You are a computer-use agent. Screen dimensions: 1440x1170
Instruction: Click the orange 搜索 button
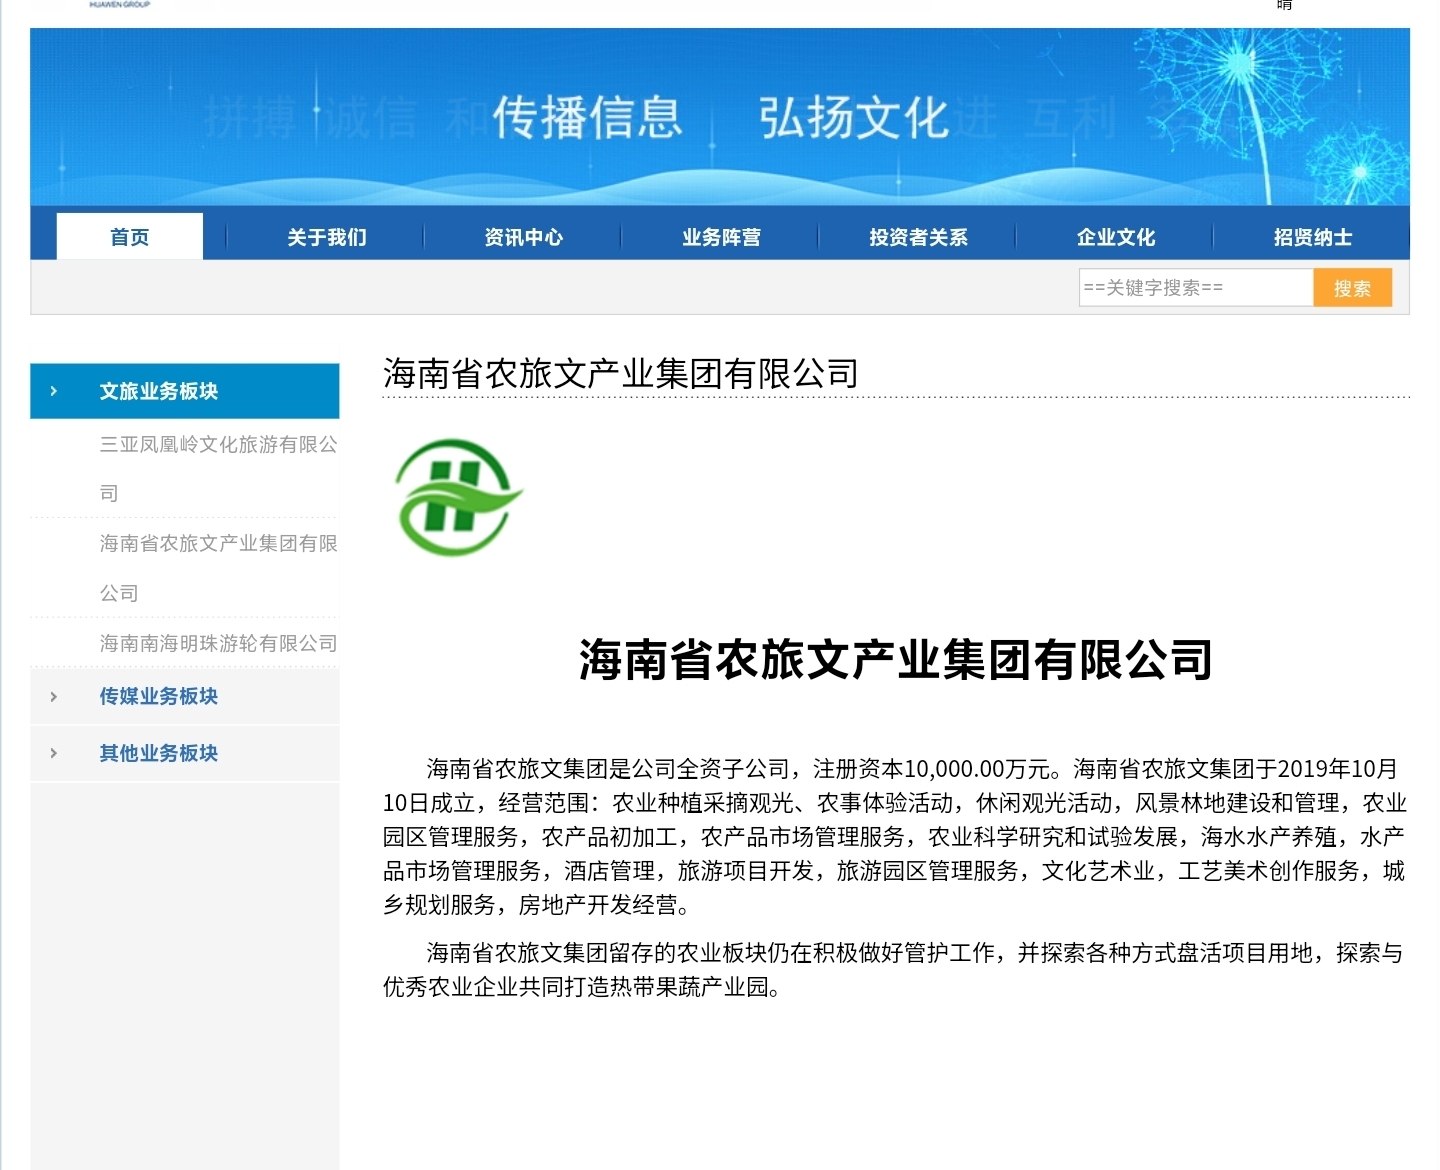(x=1352, y=288)
